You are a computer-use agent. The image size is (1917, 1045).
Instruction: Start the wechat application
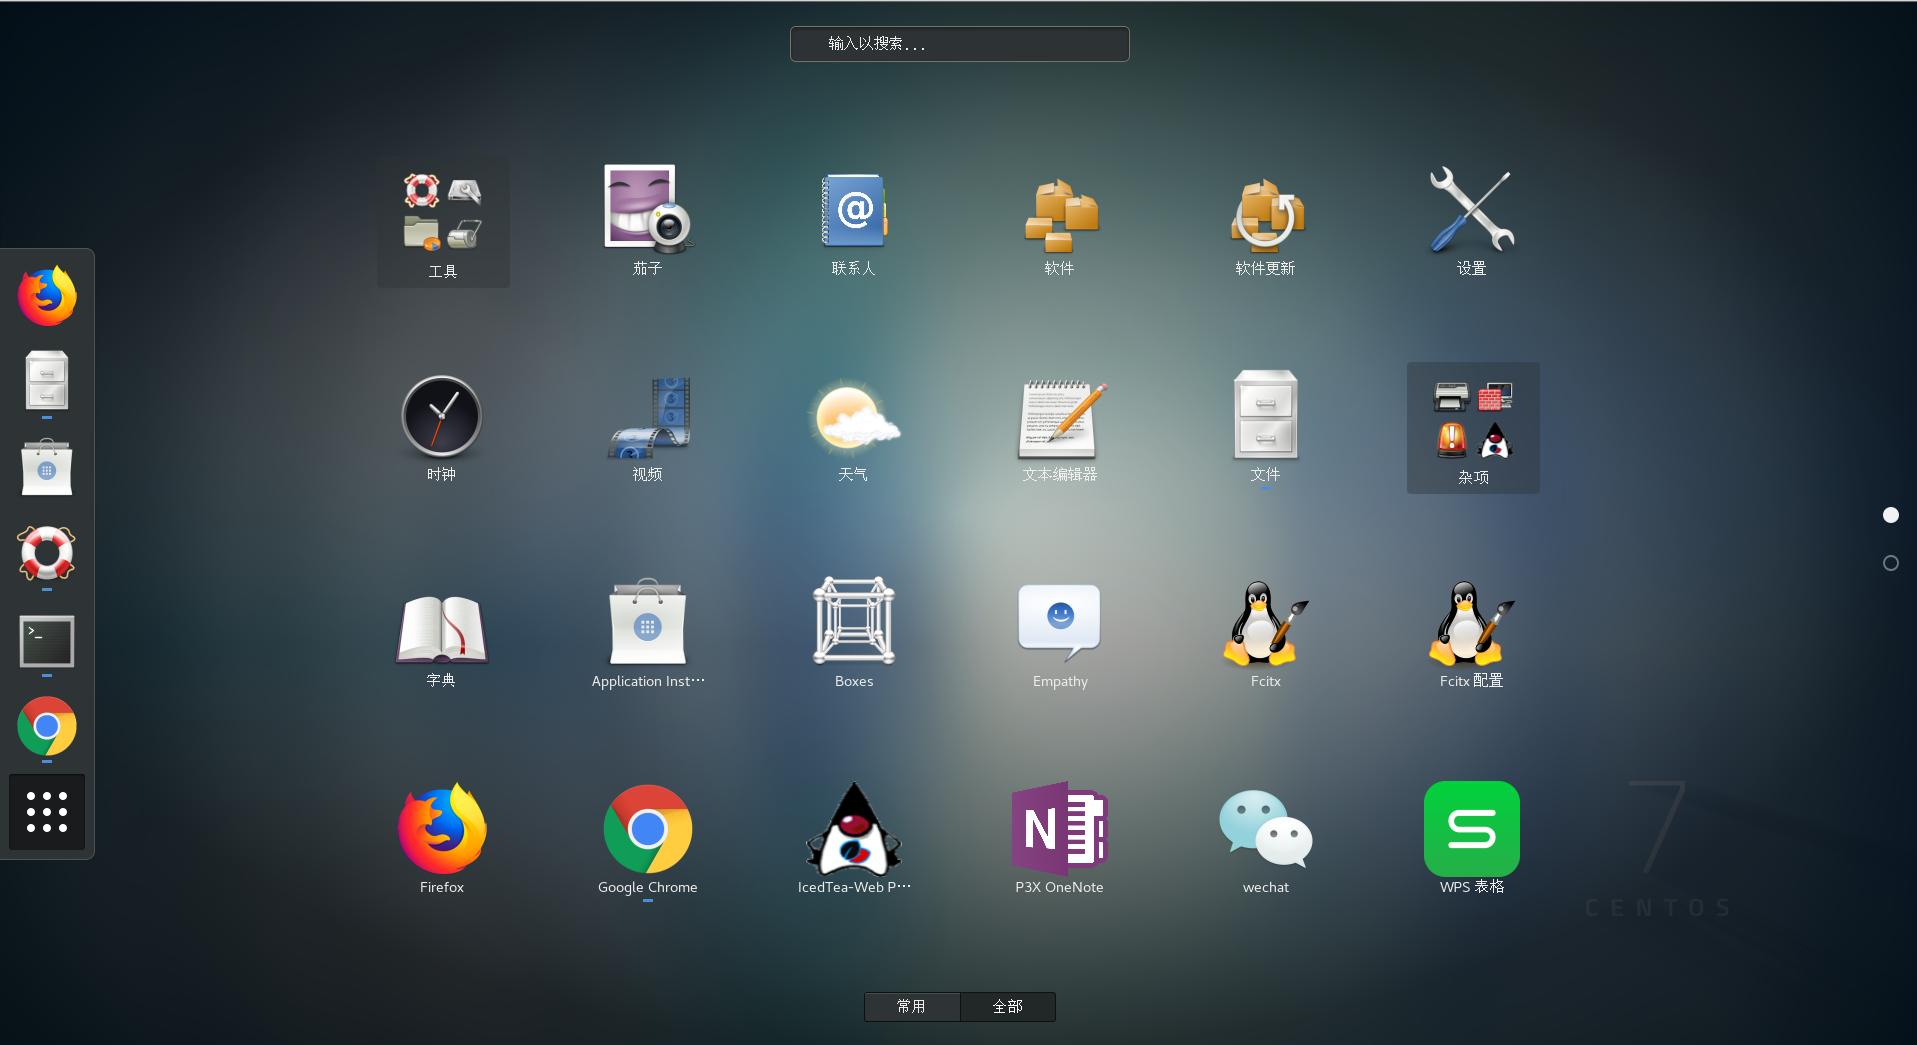(x=1265, y=838)
